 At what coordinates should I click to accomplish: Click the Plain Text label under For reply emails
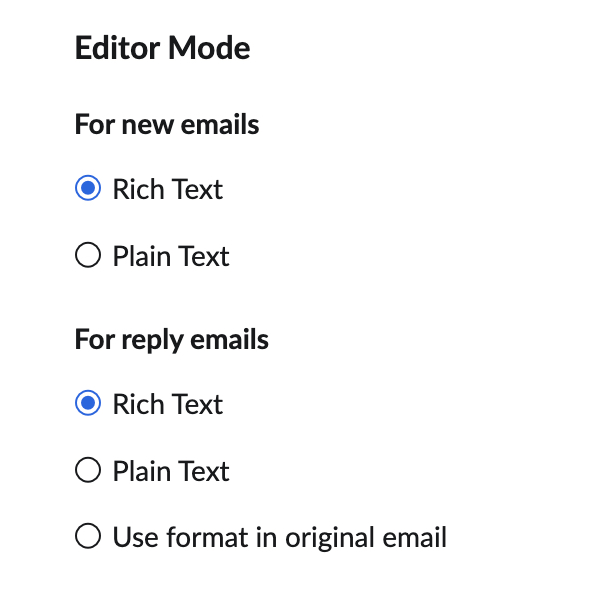pos(171,471)
